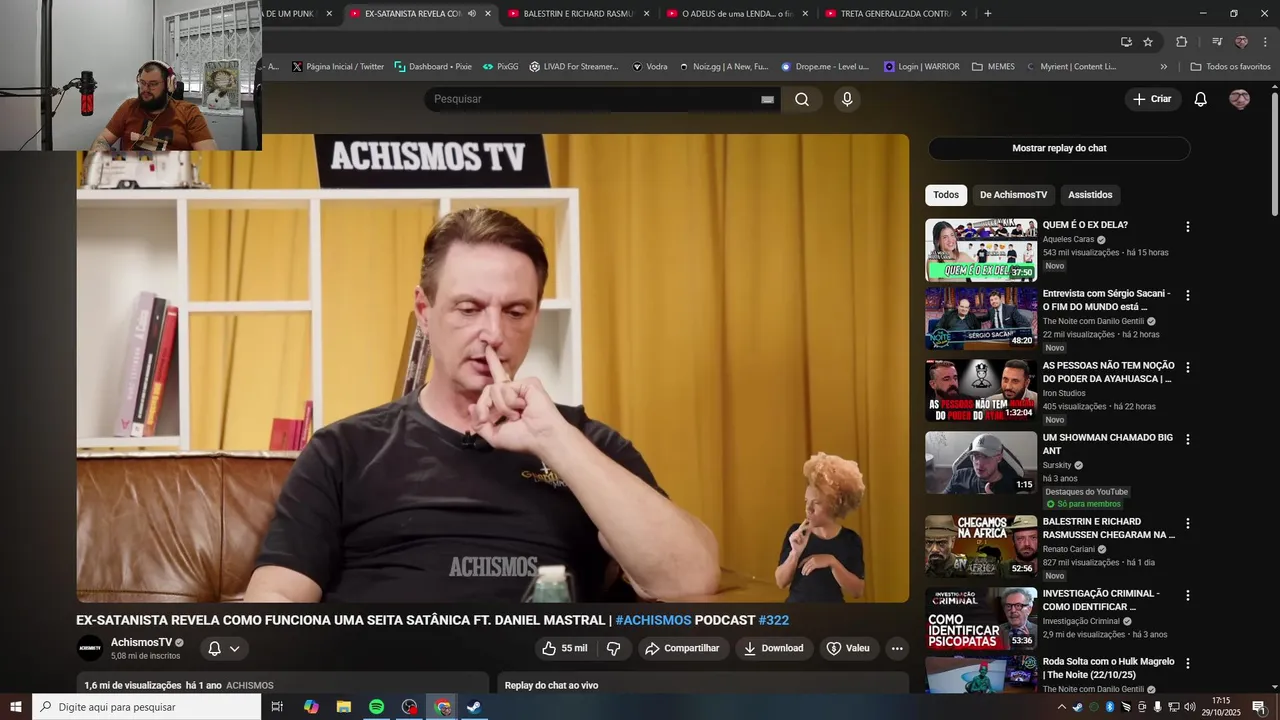Open Steam from the taskbar
This screenshot has height=720, width=1280.
474,707
